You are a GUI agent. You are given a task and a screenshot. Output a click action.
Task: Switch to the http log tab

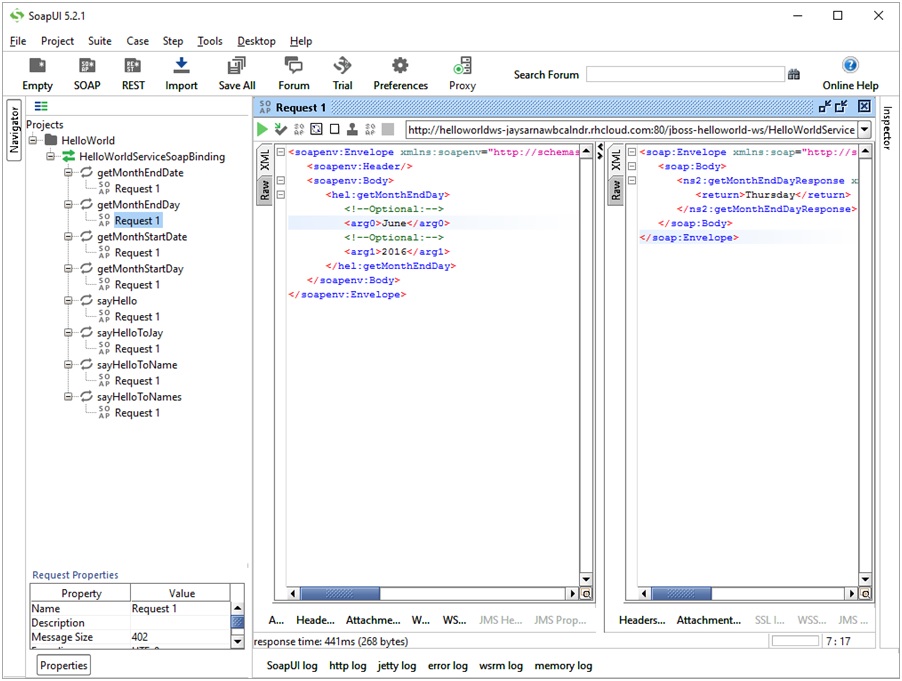(x=347, y=665)
